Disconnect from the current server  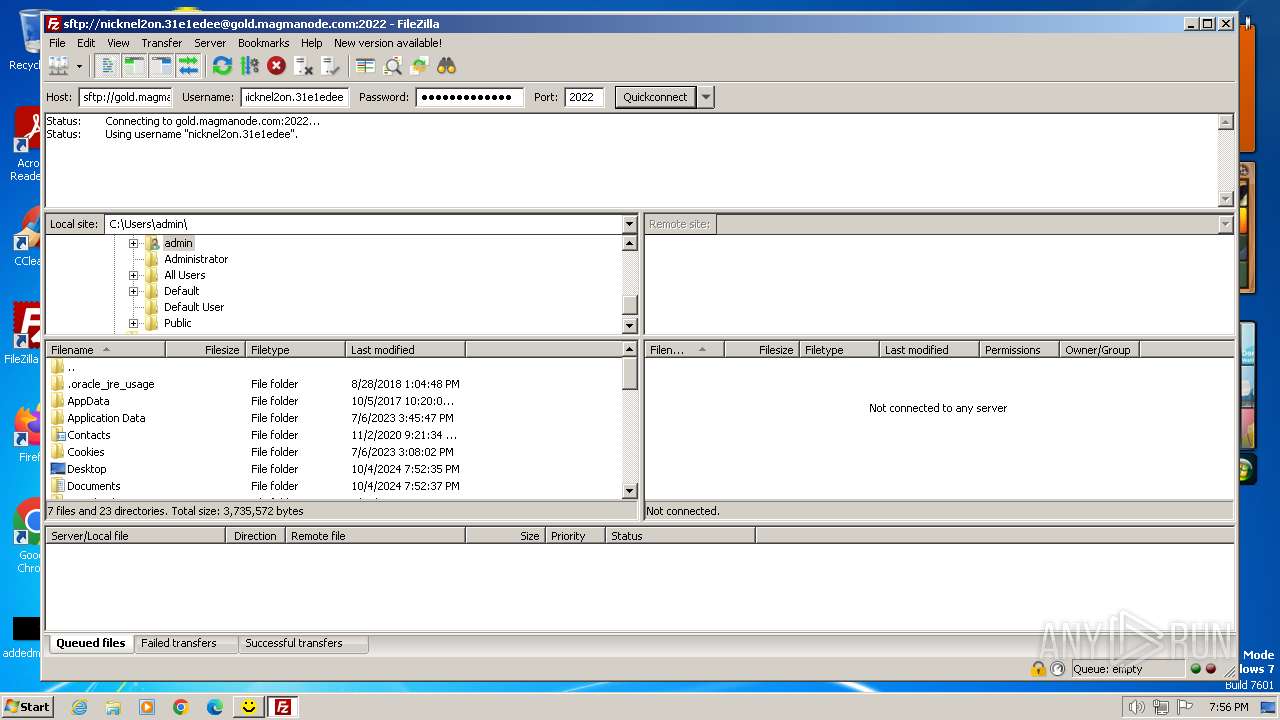(303, 66)
